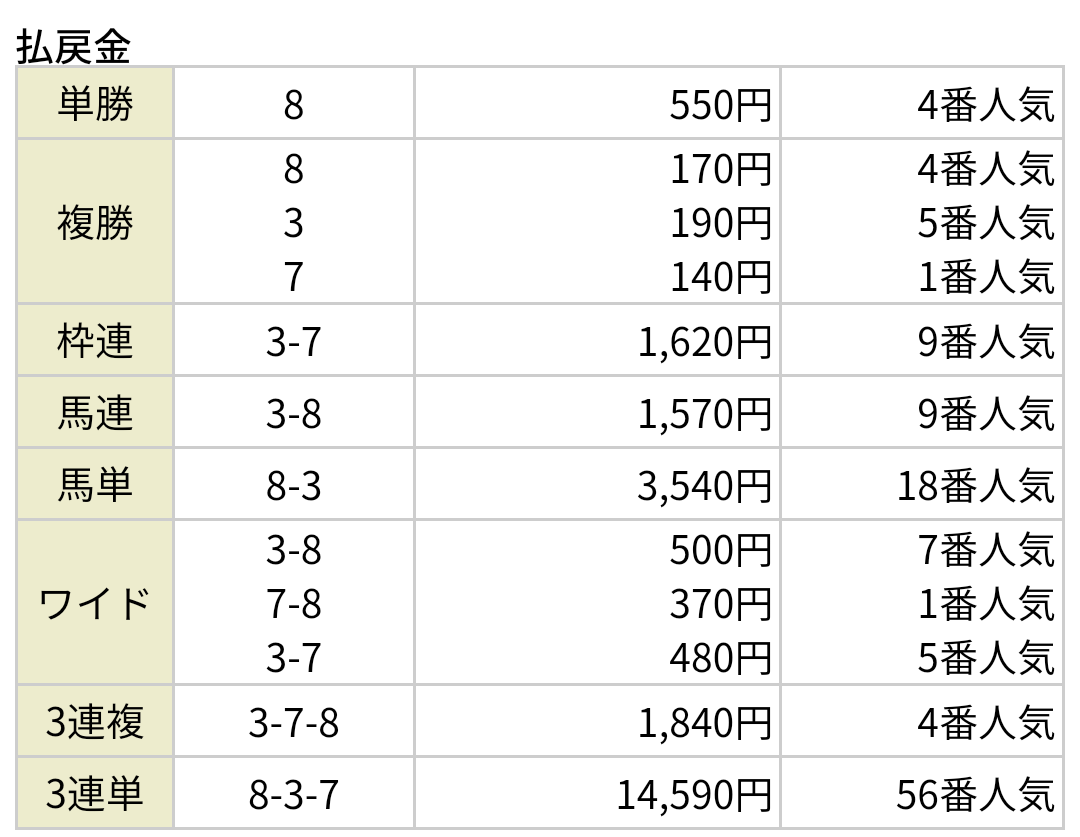Select the 1,620円 枠連 payout
The image size is (1080, 837).
(704, 342)
